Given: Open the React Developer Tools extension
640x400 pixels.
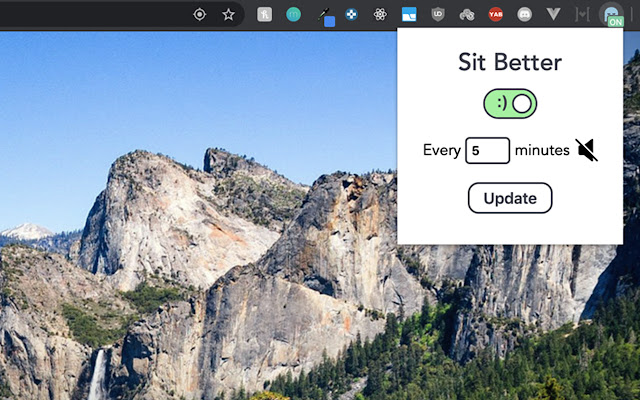Looking at the screenshot, I should tap(380, 15).
